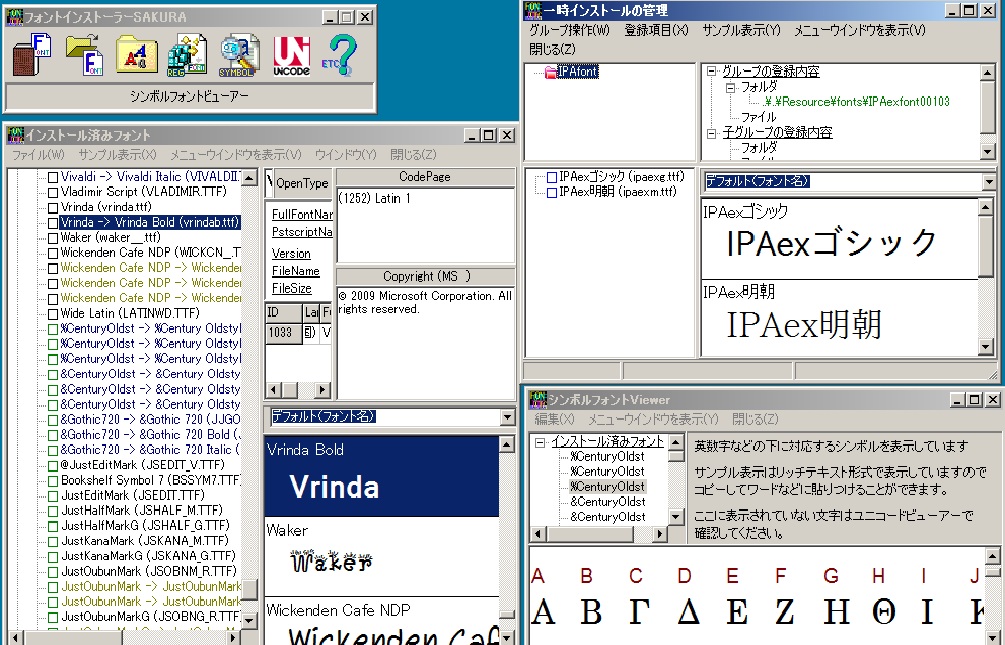Open 登録項目 menu in temporary install window

656,30
